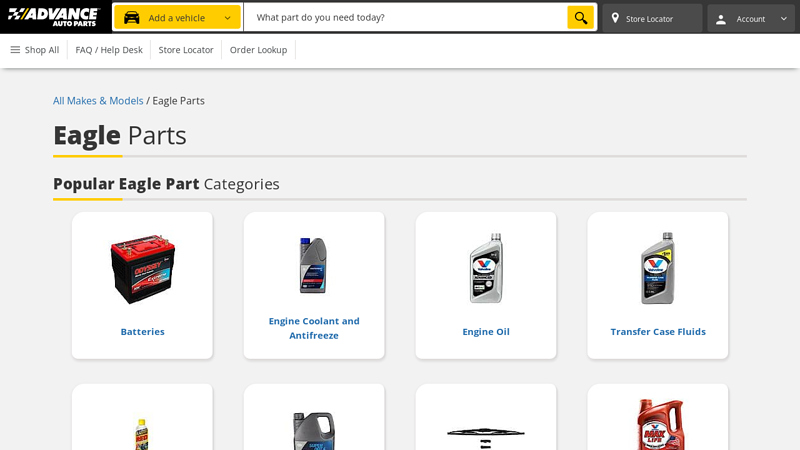
Task: Open Store Locator in the black header
Action: (652, 18)
